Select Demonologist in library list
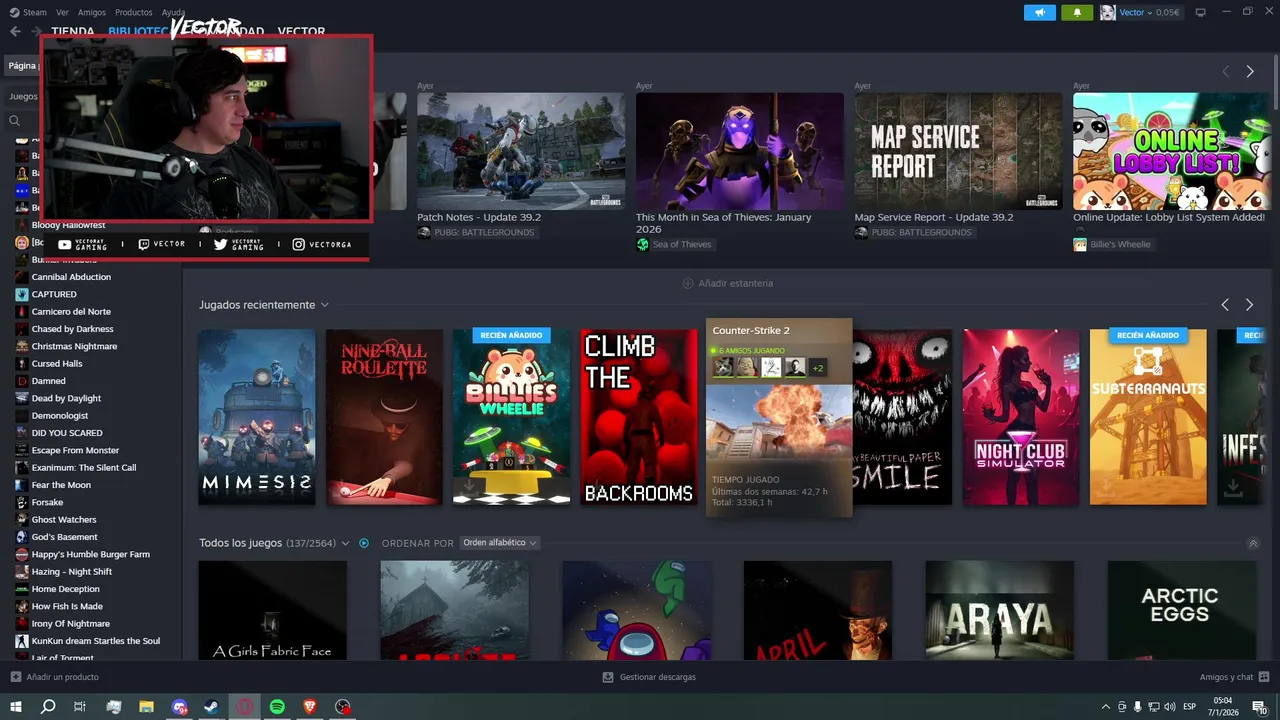The image size is (1280, 720). (x=60, y=416)
